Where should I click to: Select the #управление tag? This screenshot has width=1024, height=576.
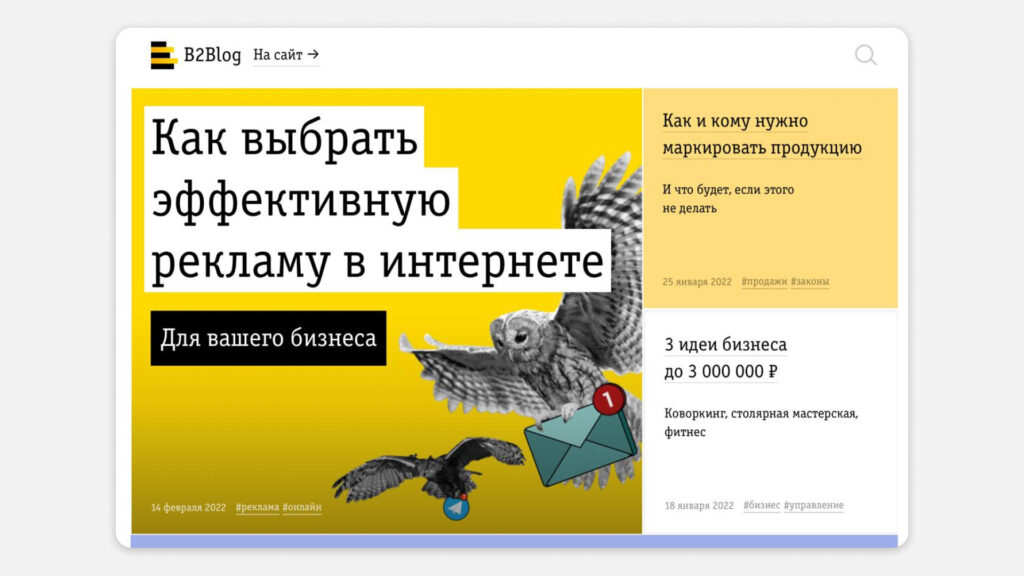point(814,505)
